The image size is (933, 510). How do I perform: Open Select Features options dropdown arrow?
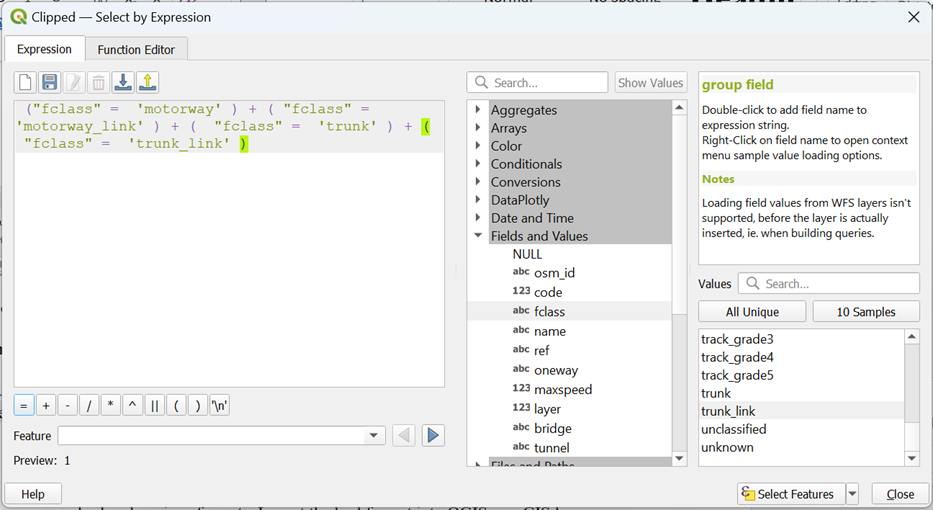click(852, 494)
